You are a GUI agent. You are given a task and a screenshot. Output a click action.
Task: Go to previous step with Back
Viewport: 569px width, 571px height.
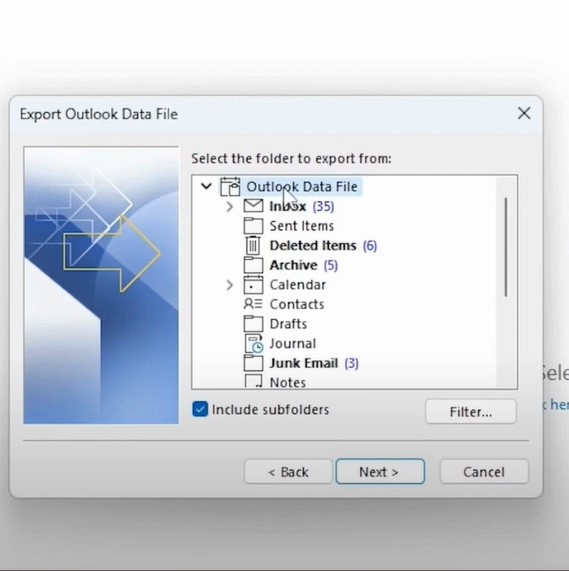pyautogui.click(x=288, y=472)
